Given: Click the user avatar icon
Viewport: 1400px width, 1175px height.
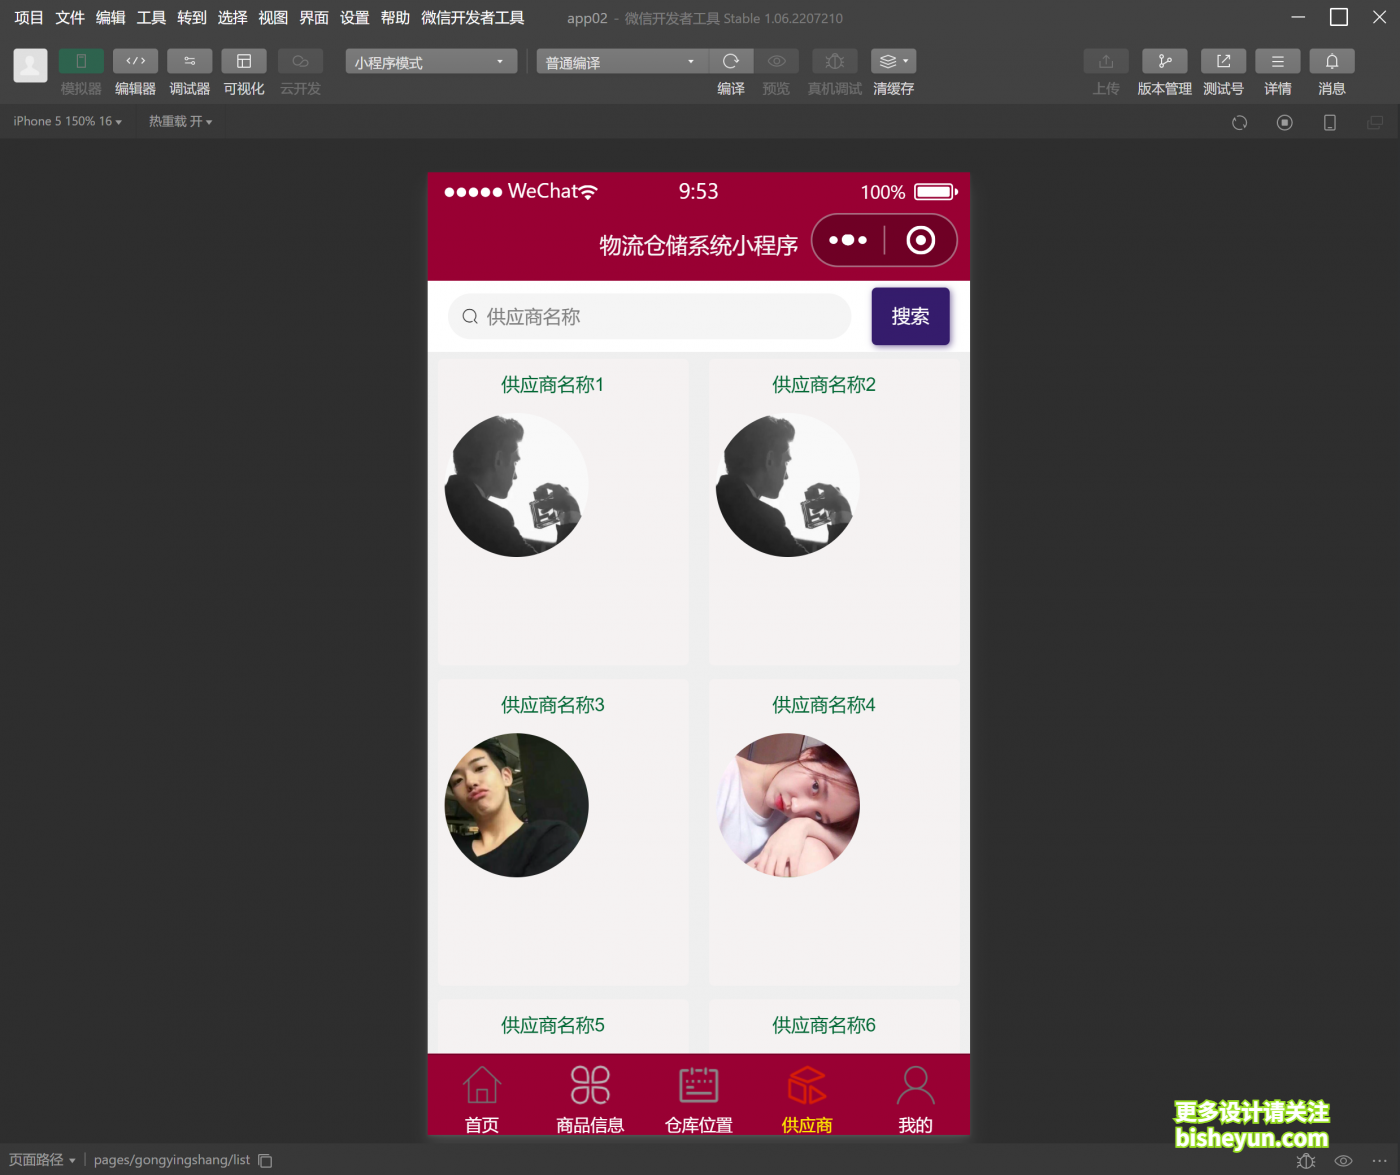Looking at the screenshot, I should tap(30, 65).
